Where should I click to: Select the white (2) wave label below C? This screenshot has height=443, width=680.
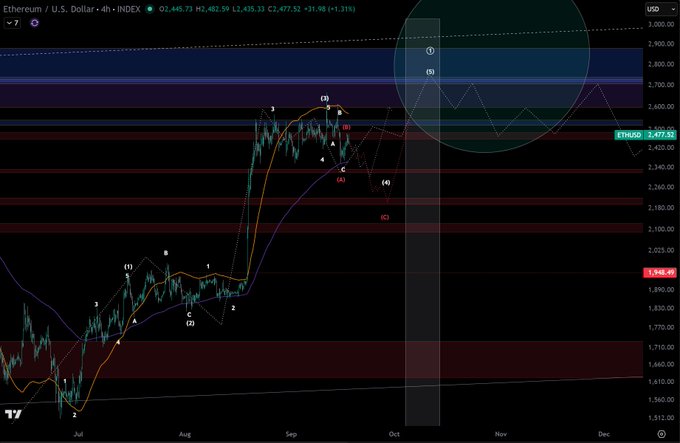tap(190, 323)
